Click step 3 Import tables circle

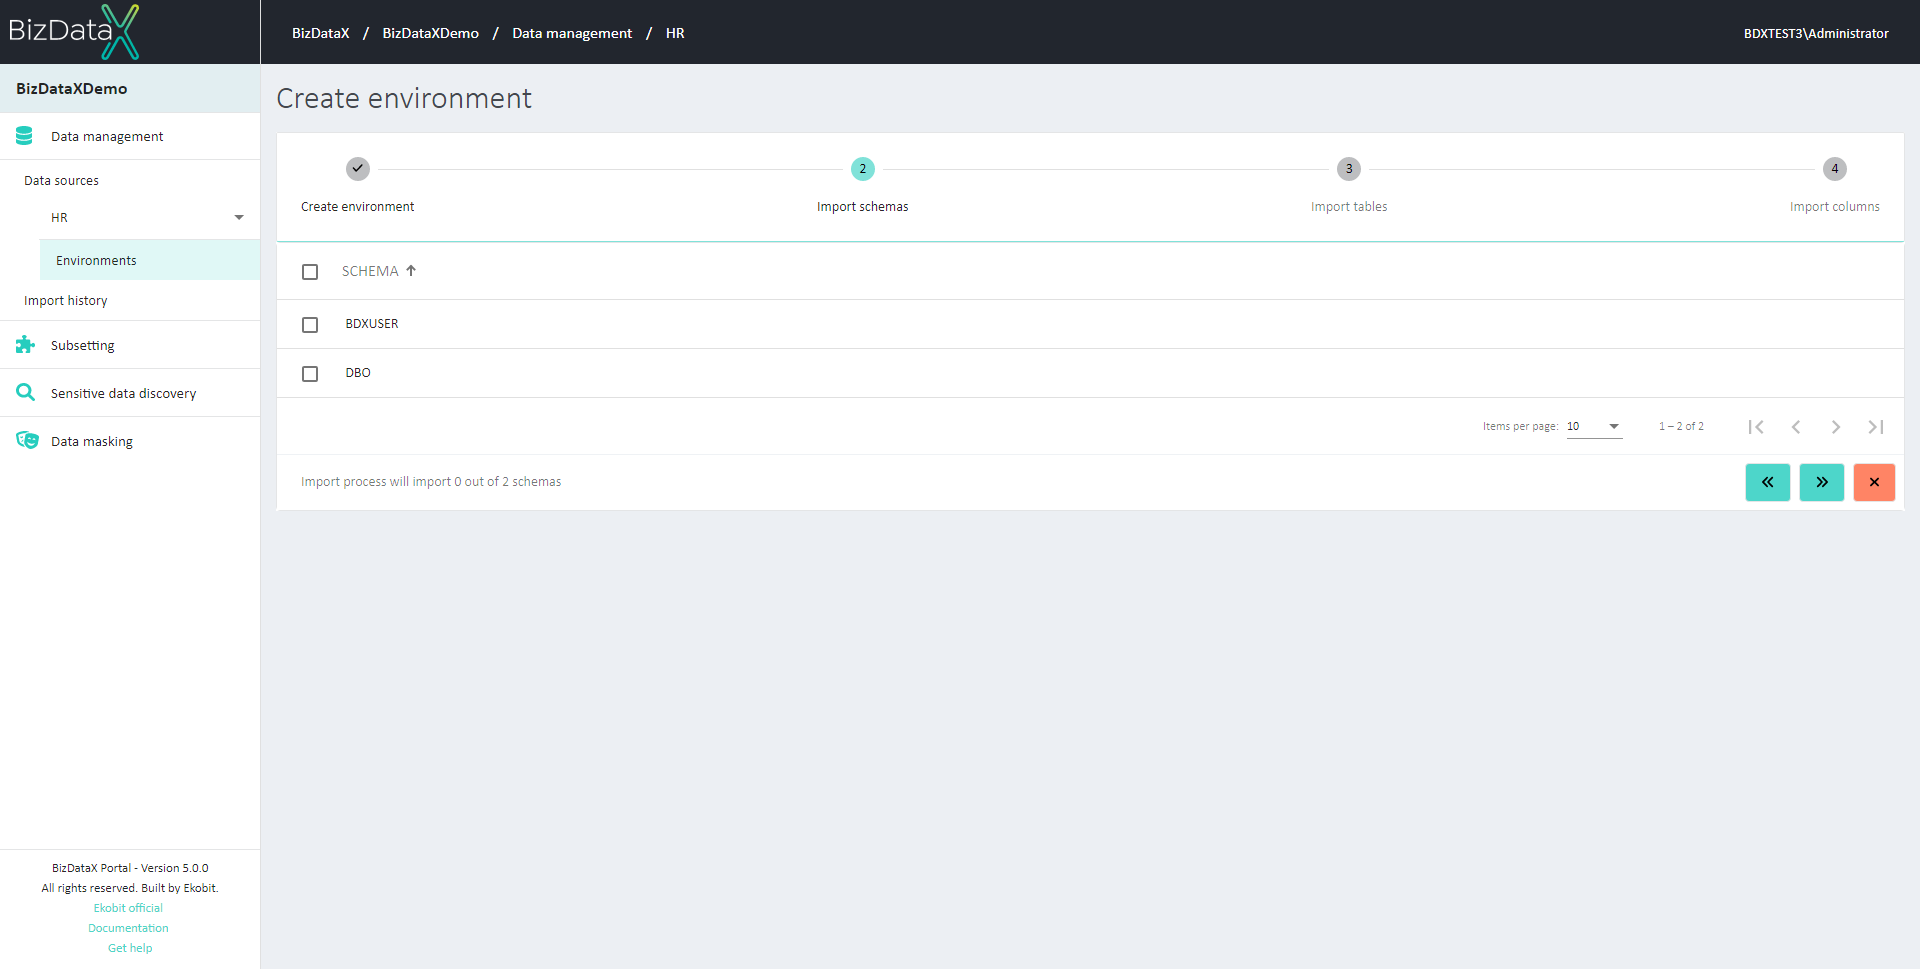[x=1349, y=169]
